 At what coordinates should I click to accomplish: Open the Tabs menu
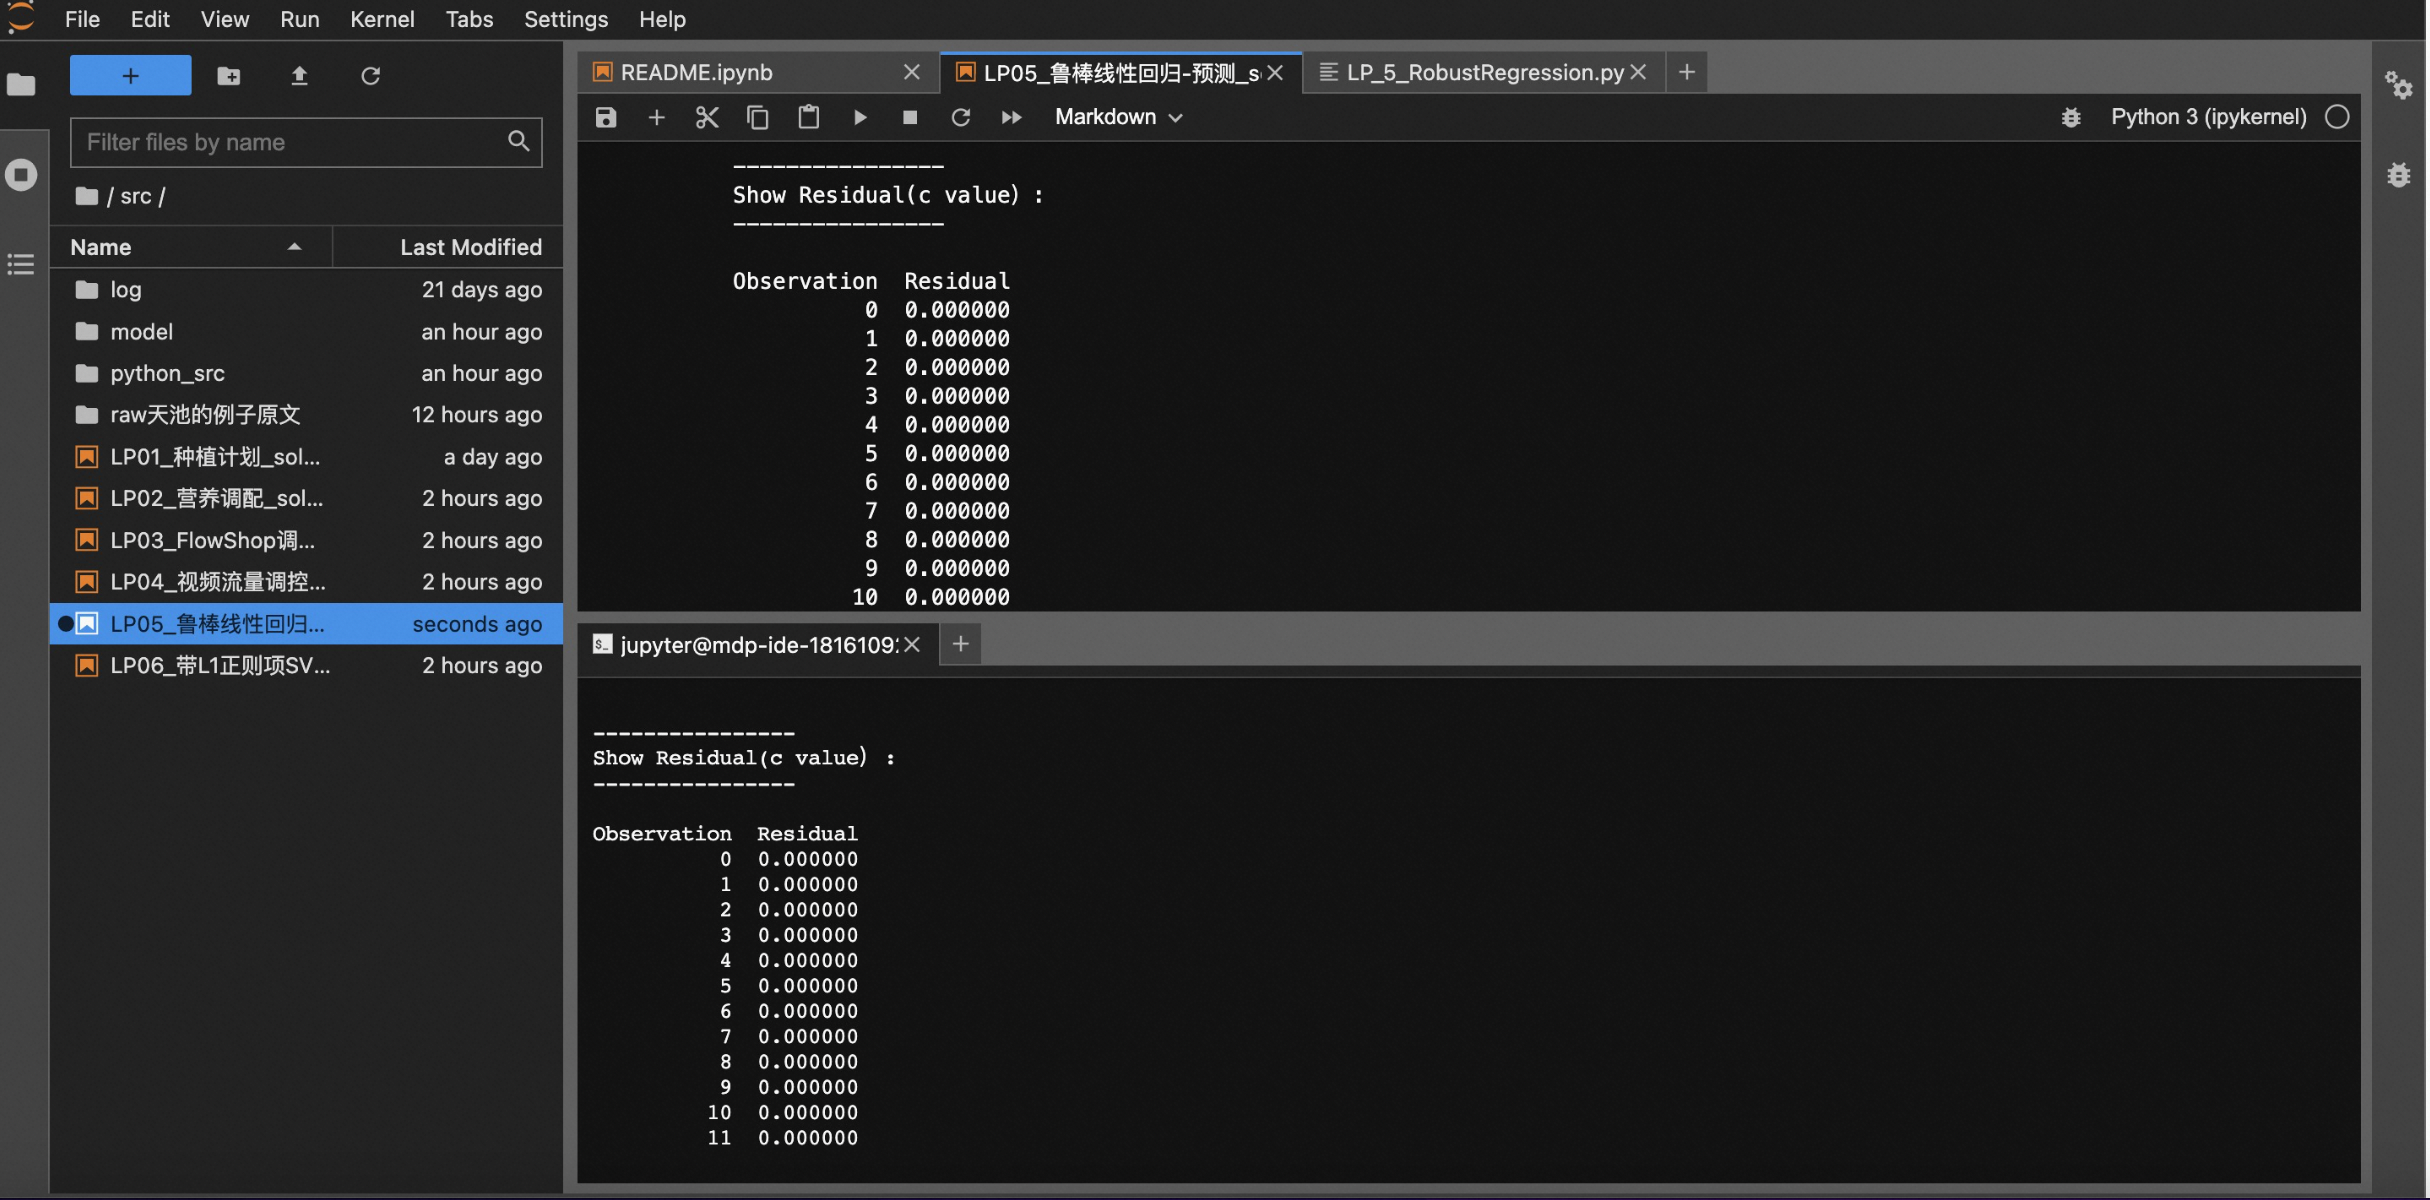[469, 19]
